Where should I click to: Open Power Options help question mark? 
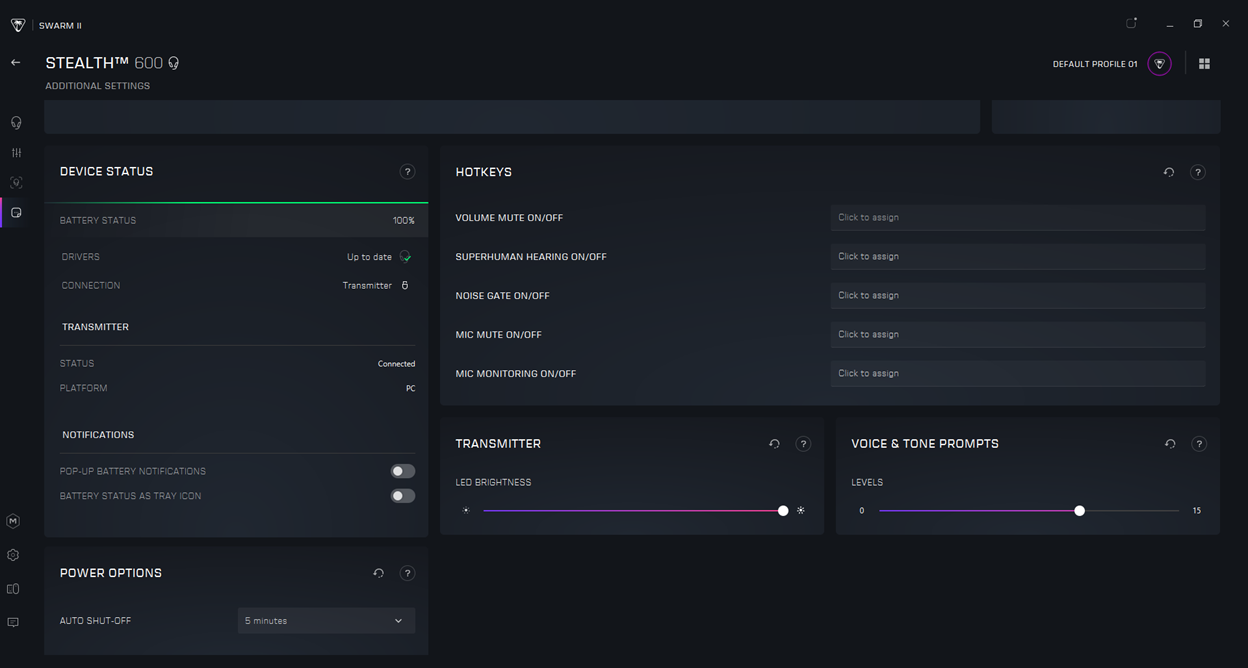pos(407,573)
